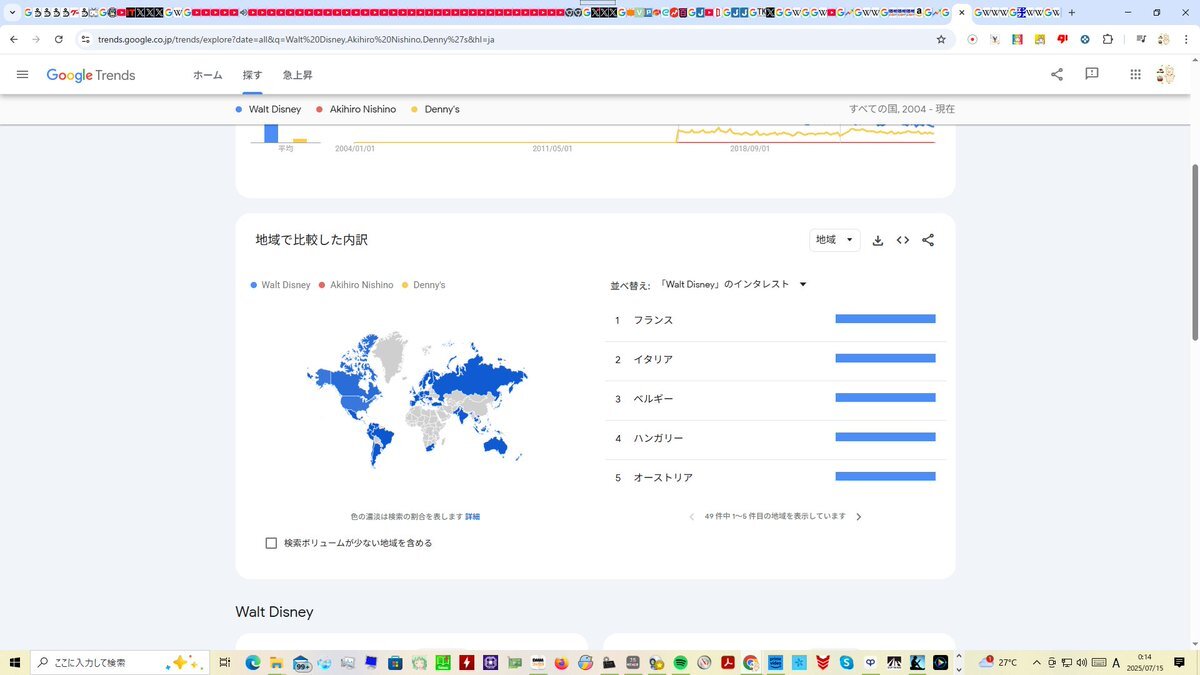This screenshot has height=675, width=1200.
Task: Click the red thumbs-down extension icon
Action: click(x=1062, y=39)
